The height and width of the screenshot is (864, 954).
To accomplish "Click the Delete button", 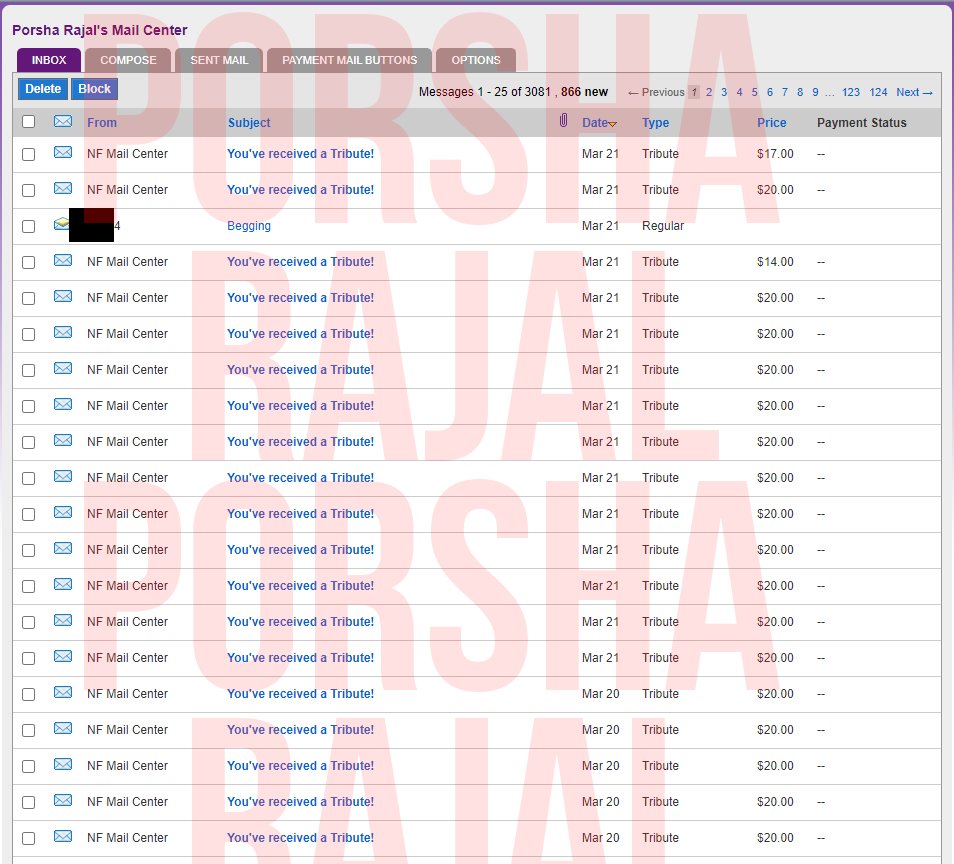I will pyautogui.click(x=43, y=89).
